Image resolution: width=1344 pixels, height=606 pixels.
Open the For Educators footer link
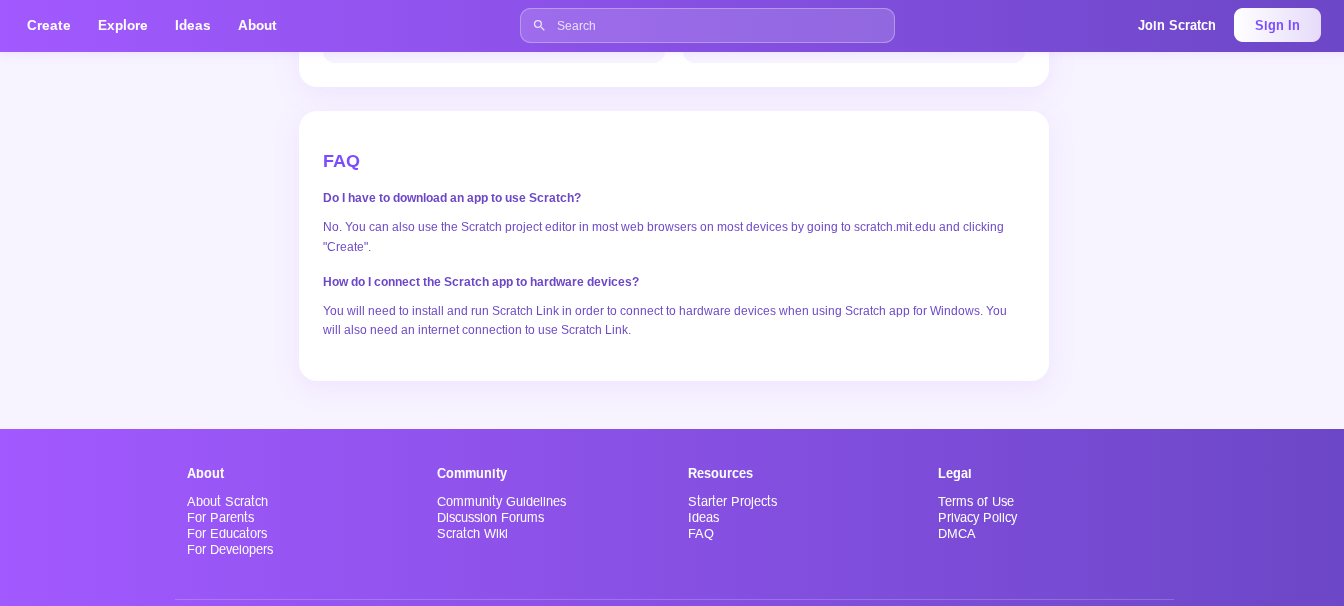click(x=227, y=534)
